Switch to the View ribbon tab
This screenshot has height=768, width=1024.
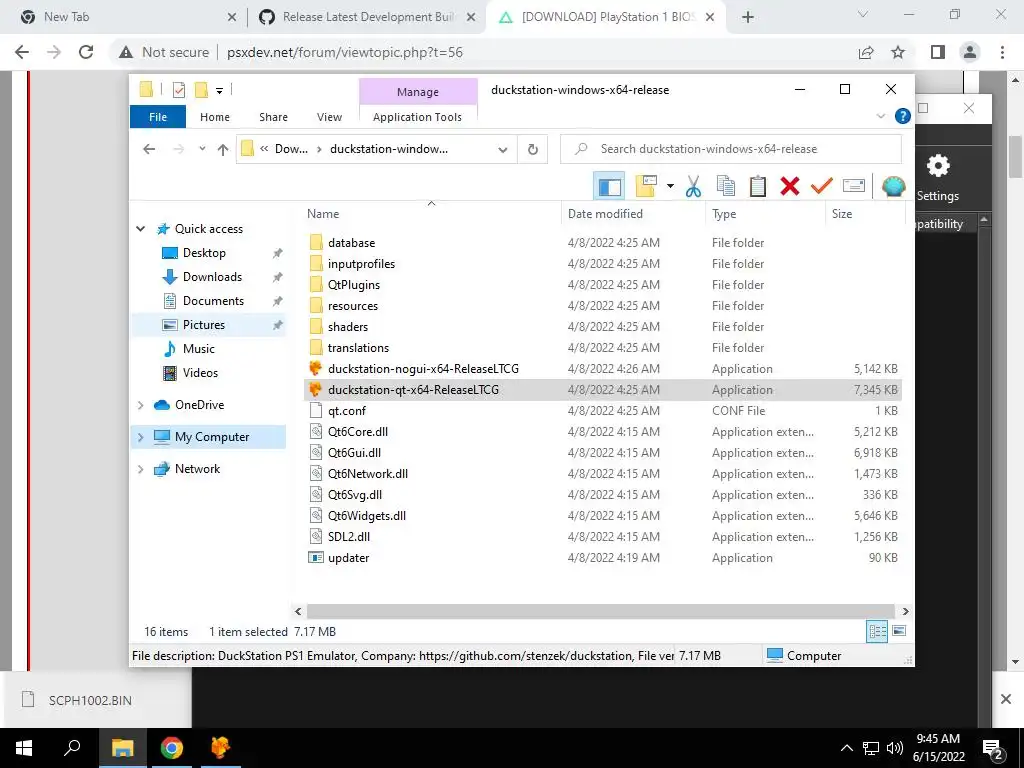click(329, 117)
